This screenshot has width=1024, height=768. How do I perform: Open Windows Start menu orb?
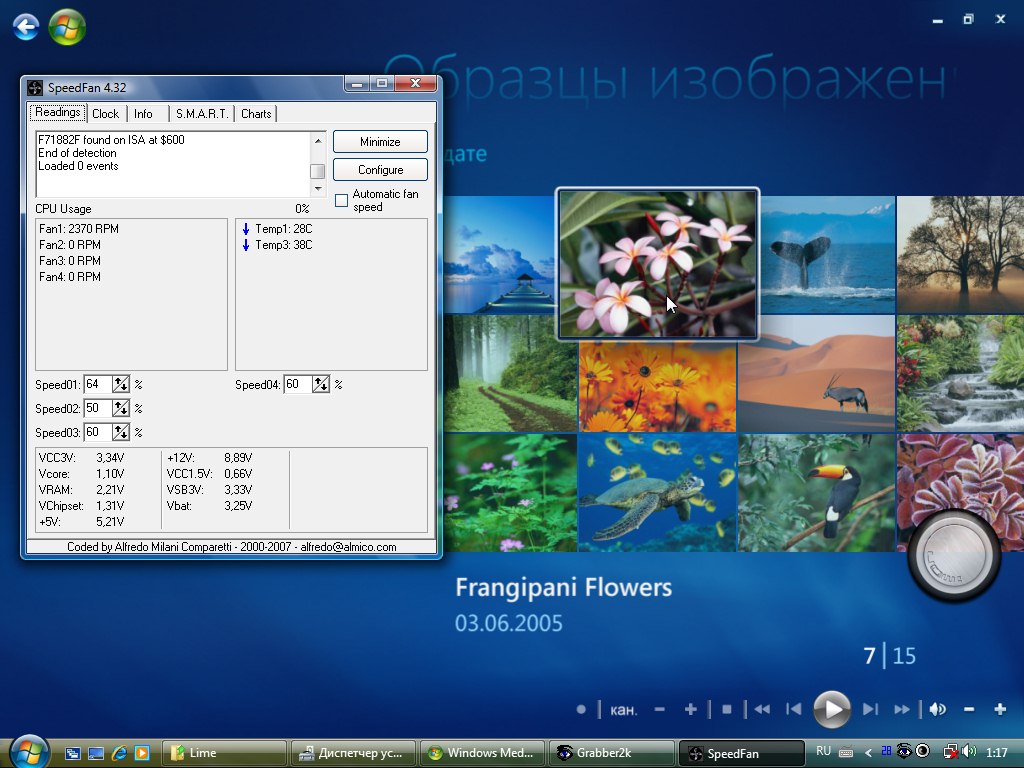tap(29, 752)
